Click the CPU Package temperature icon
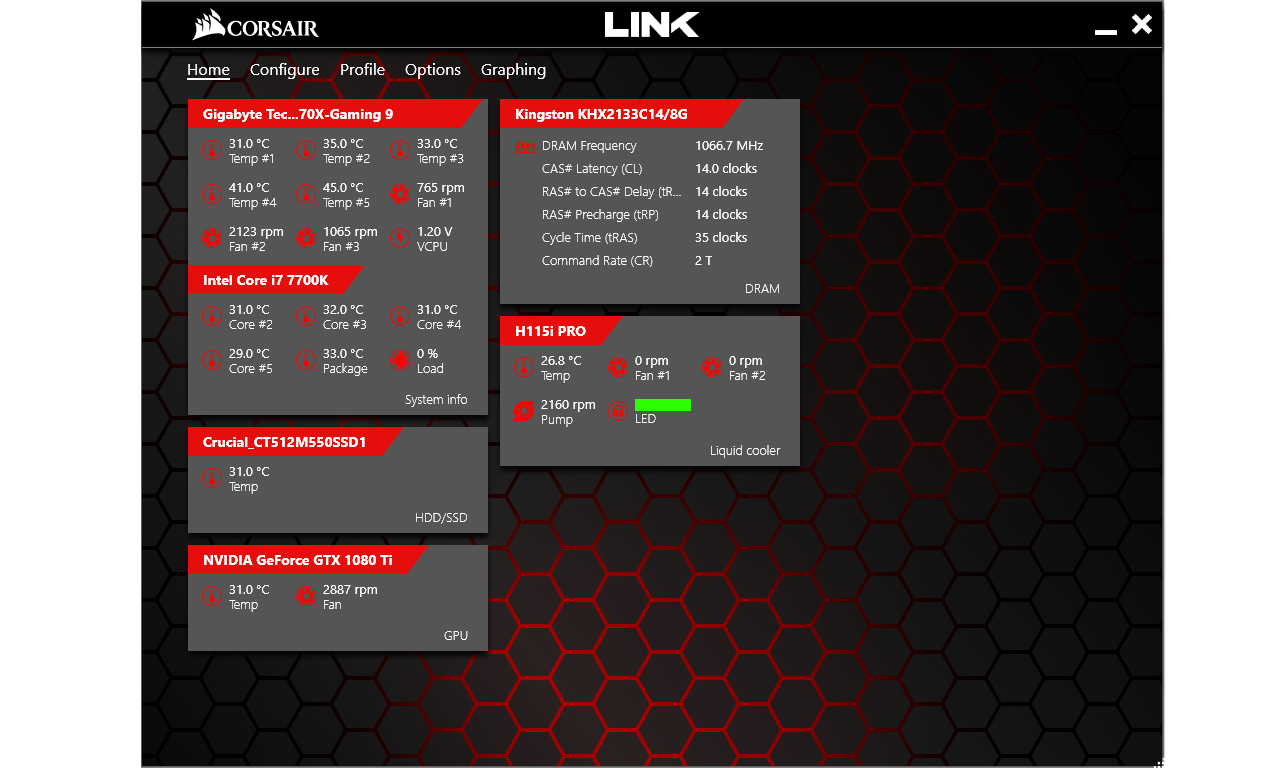 306,360
